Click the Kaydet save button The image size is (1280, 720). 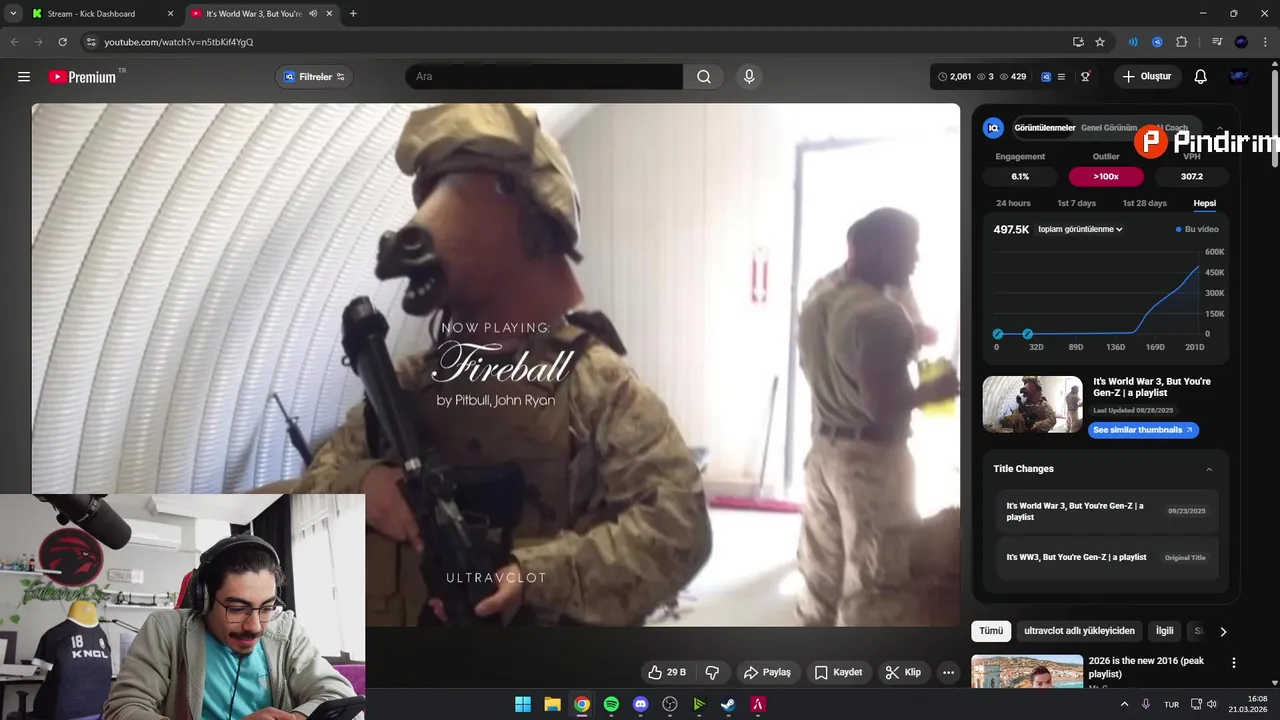point(837,672)
